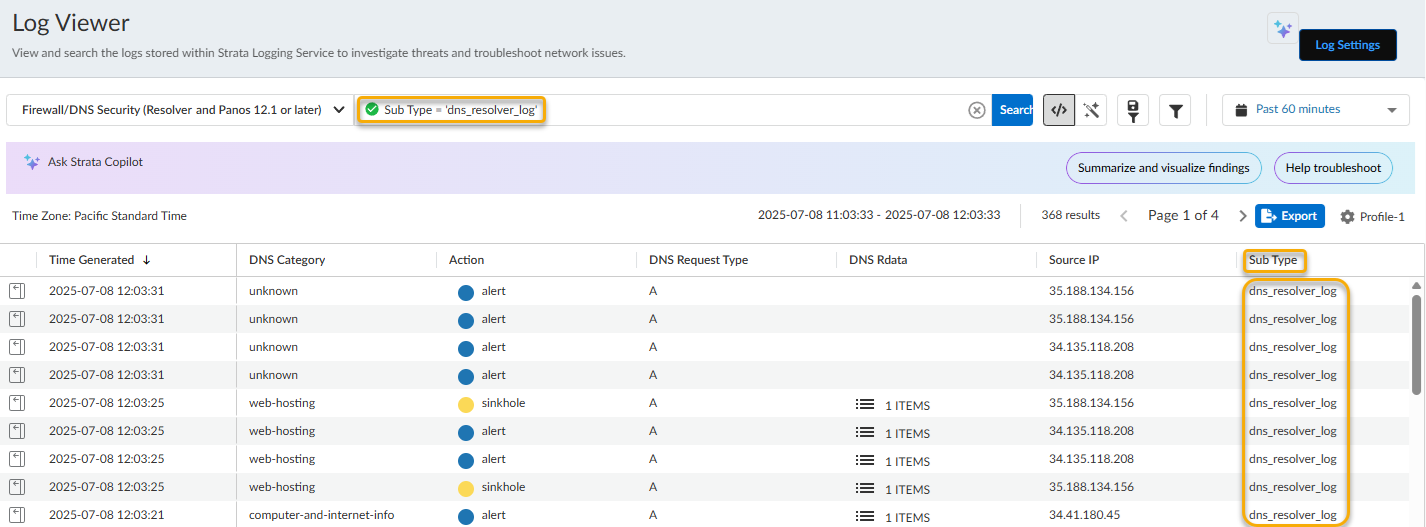The height and width of the screenshot is (527, 1426).
Task: Click the magic wand query builder icon
Action: tap(1092, 110)
